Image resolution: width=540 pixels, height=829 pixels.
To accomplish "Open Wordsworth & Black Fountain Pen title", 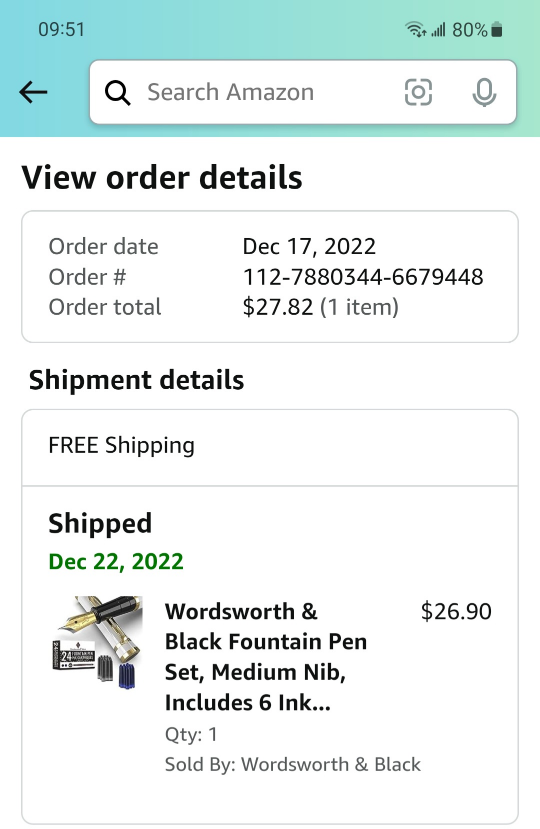I will point(266,657).
